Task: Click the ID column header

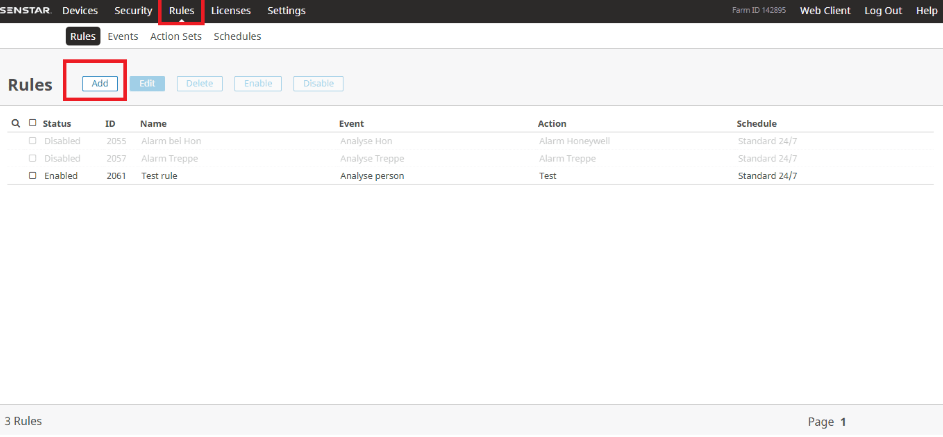Action: (x=110, y=124)
